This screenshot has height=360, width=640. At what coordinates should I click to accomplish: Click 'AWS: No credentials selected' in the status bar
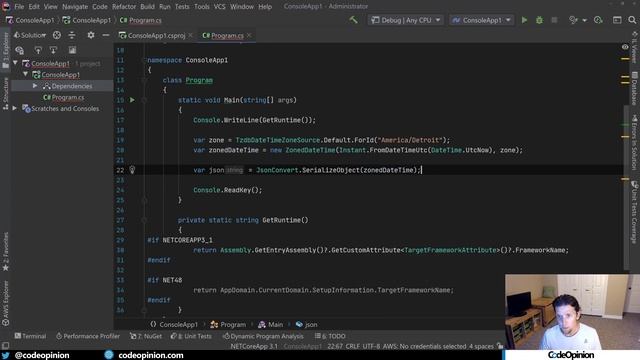coord(424,346)
